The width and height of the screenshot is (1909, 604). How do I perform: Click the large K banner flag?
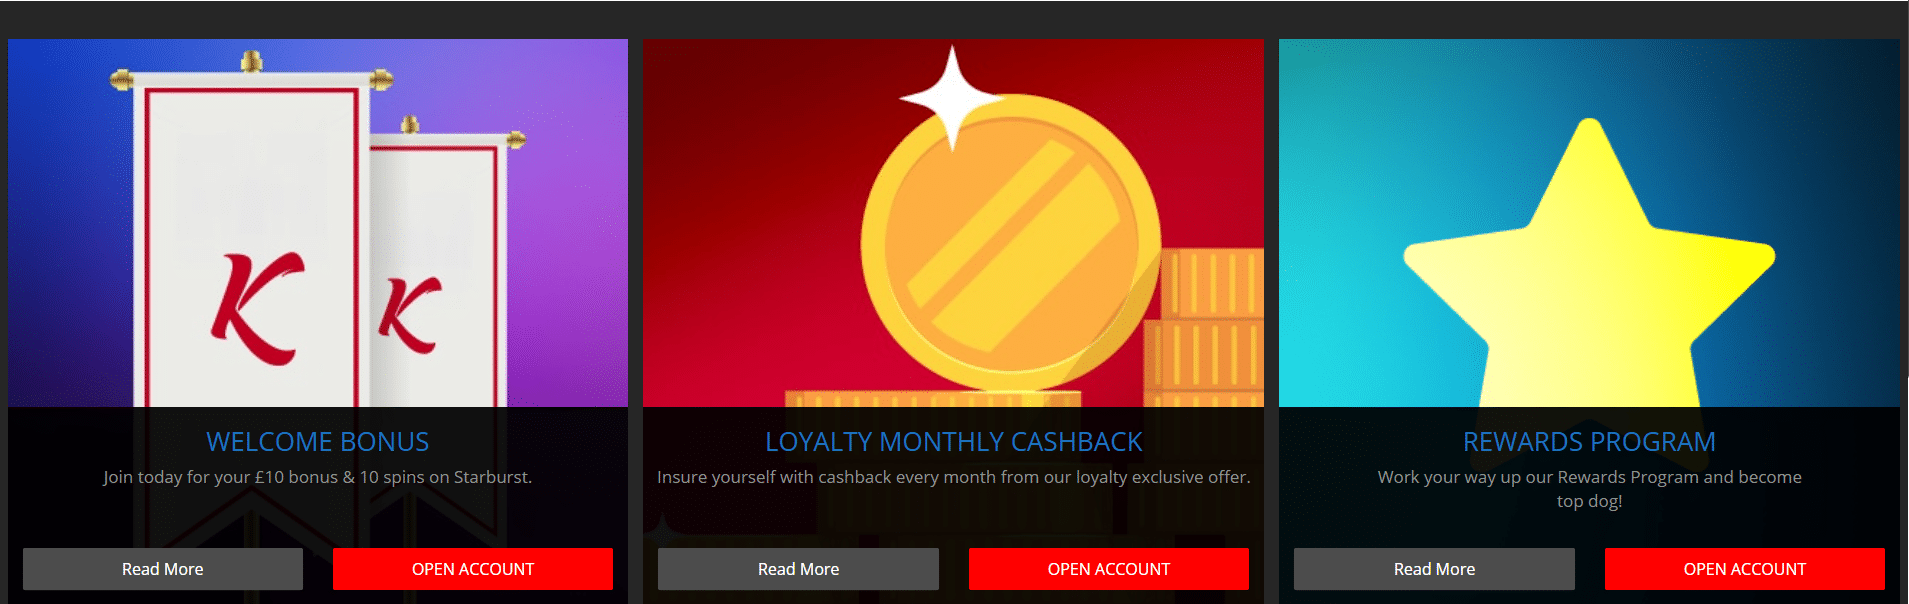tap(250, 240)
